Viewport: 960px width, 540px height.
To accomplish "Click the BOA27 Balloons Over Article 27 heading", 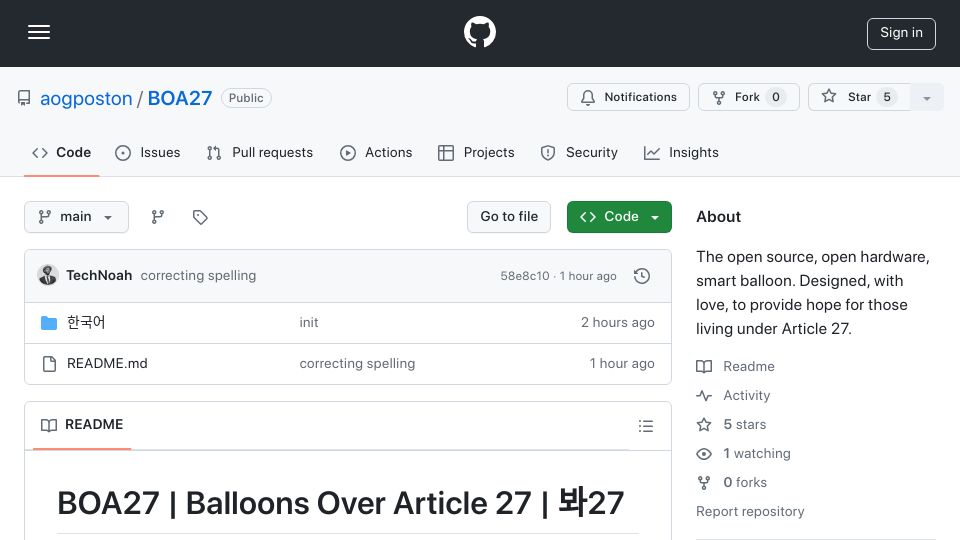I will (x=340, y=503).
